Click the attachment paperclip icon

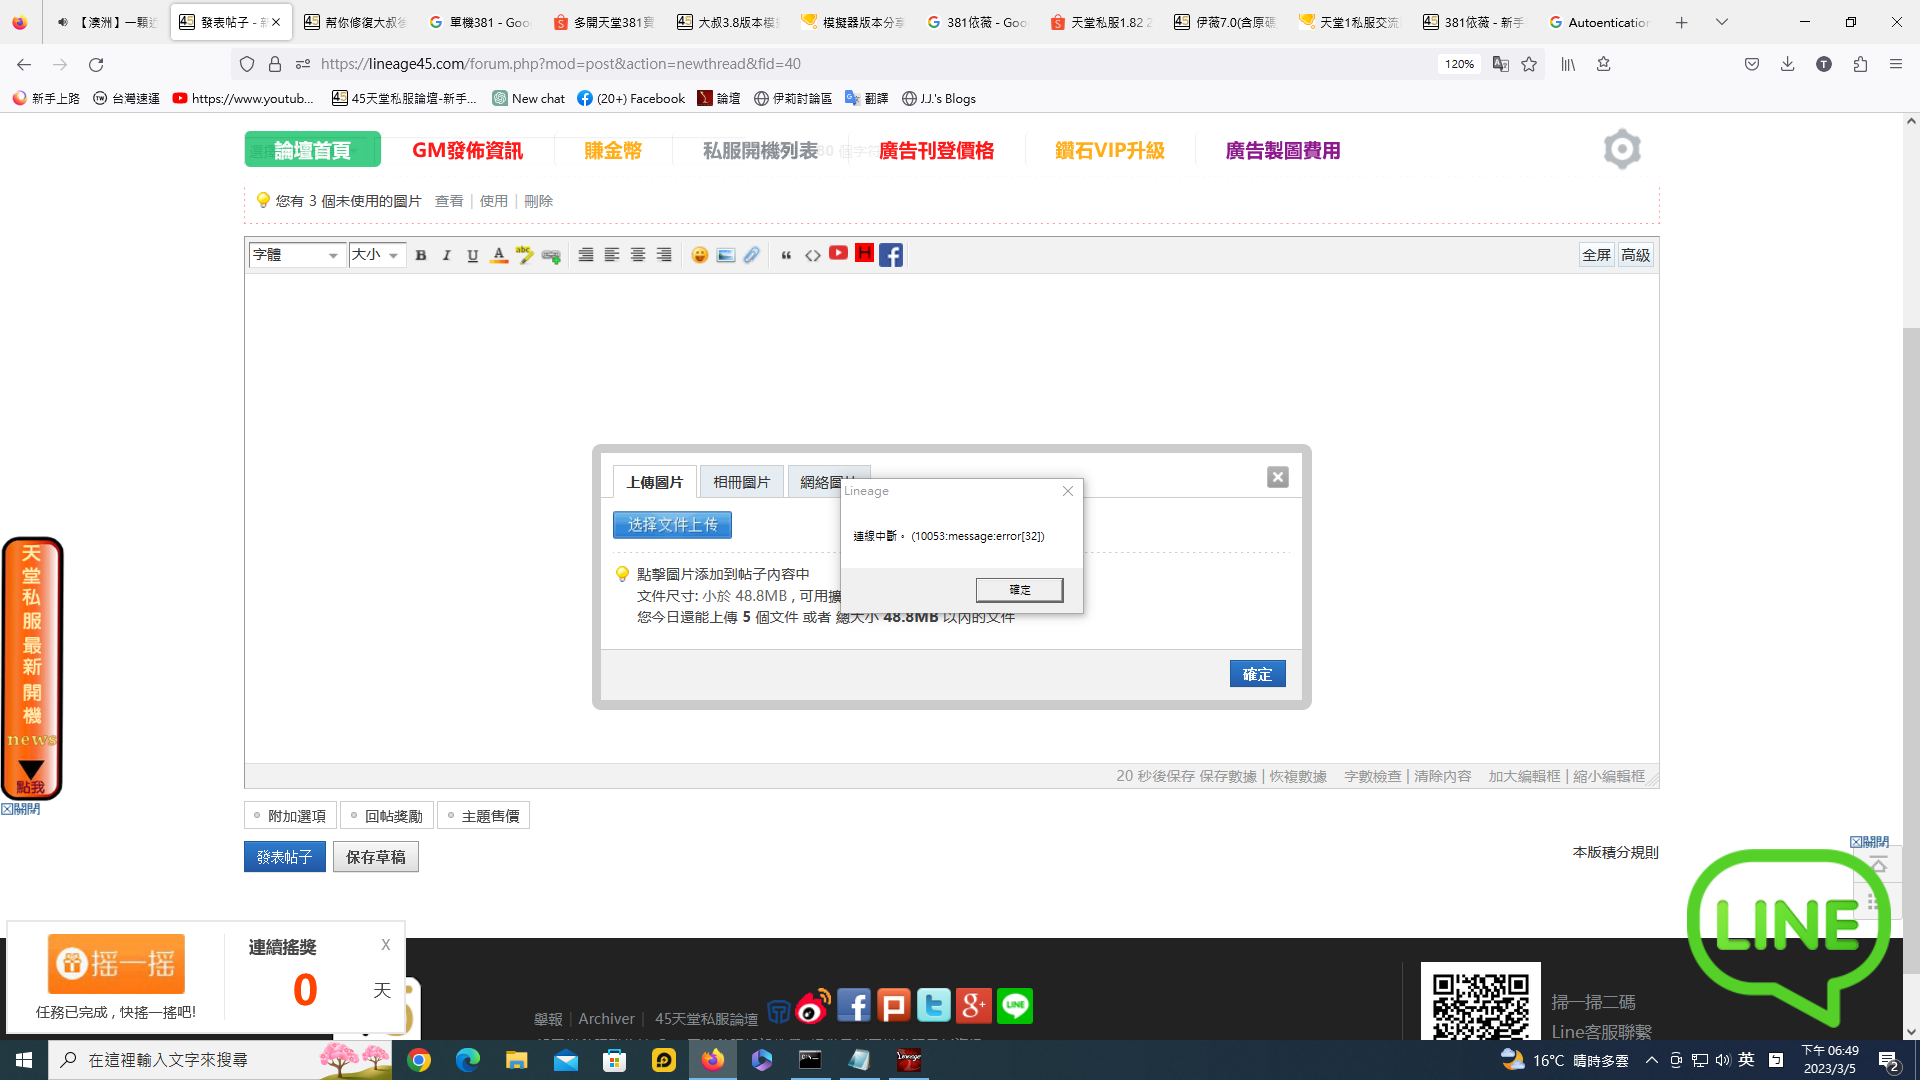pyautogui.click(x=752, y=255)
